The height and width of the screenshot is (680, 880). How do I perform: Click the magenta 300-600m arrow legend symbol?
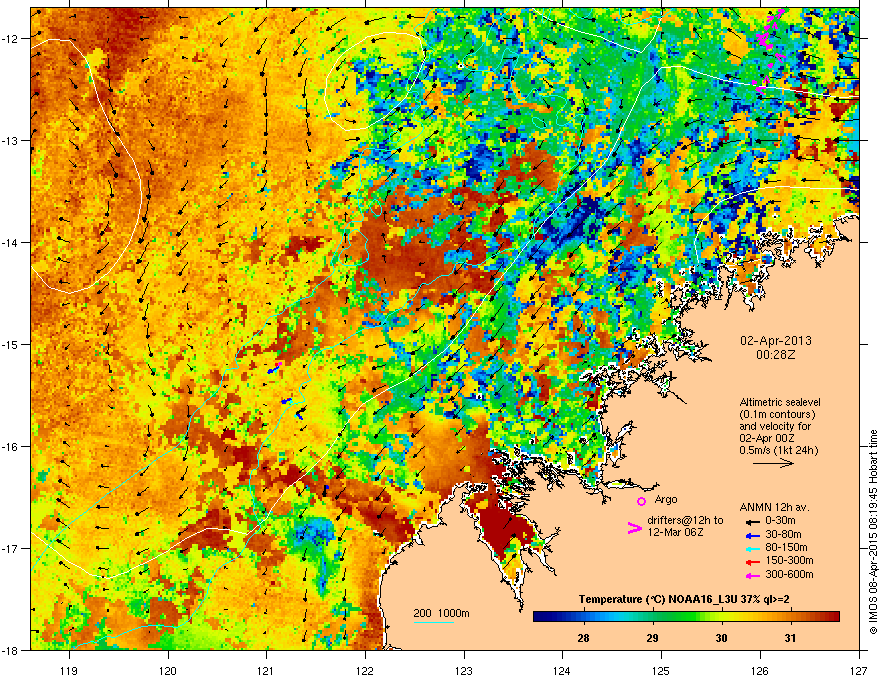point(751,575)
